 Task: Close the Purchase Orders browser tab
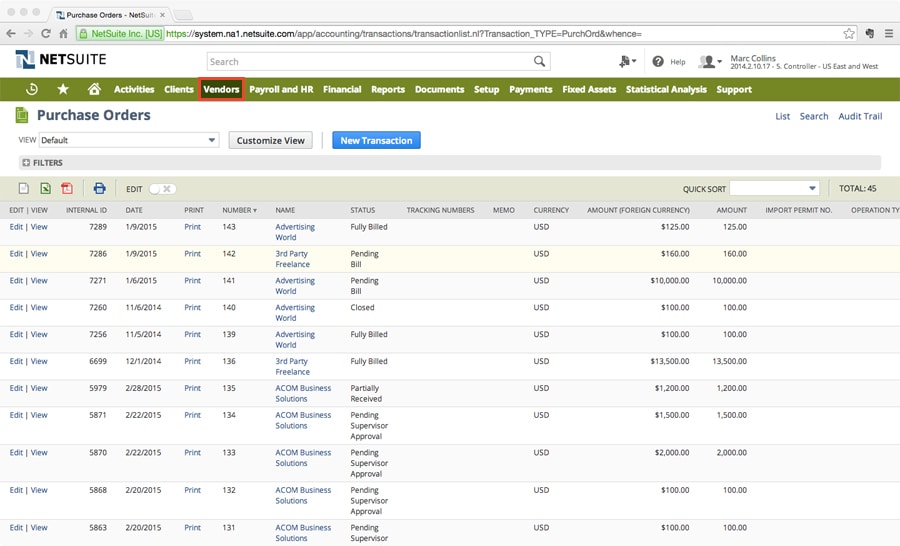coord(162,15)
